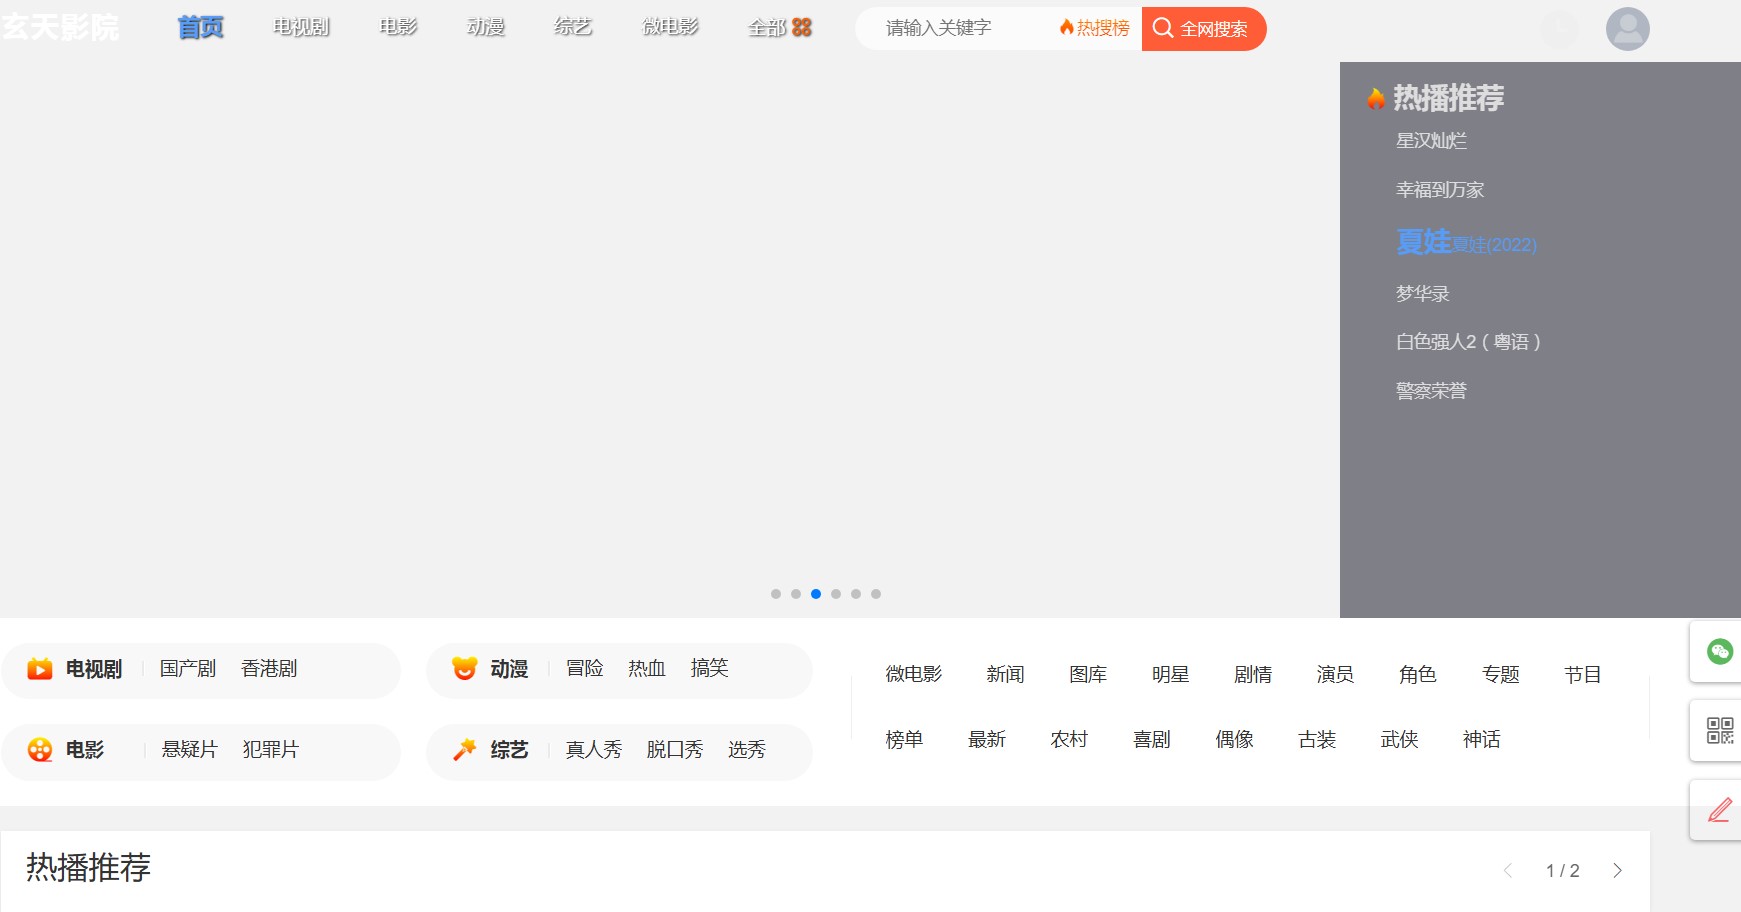
Task: Click the 玄天影院 site logo
Action: [60, 27]
